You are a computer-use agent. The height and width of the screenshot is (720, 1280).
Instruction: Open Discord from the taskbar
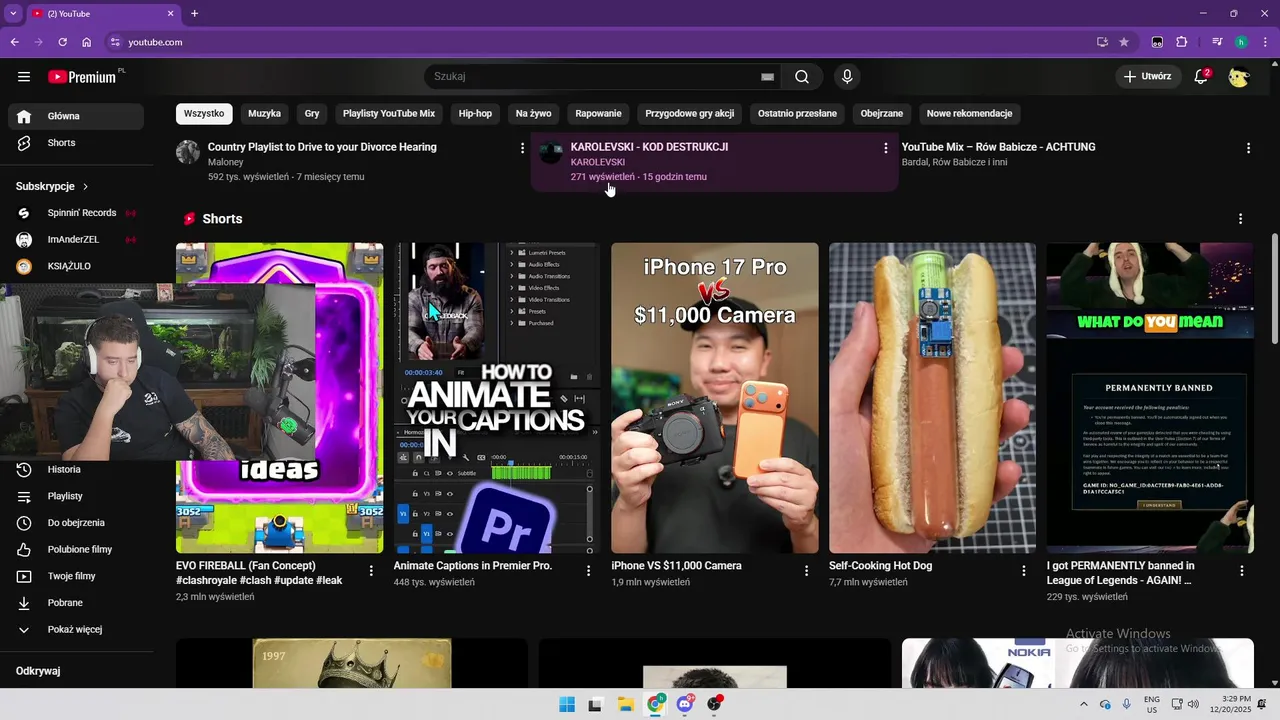[685, 704]
